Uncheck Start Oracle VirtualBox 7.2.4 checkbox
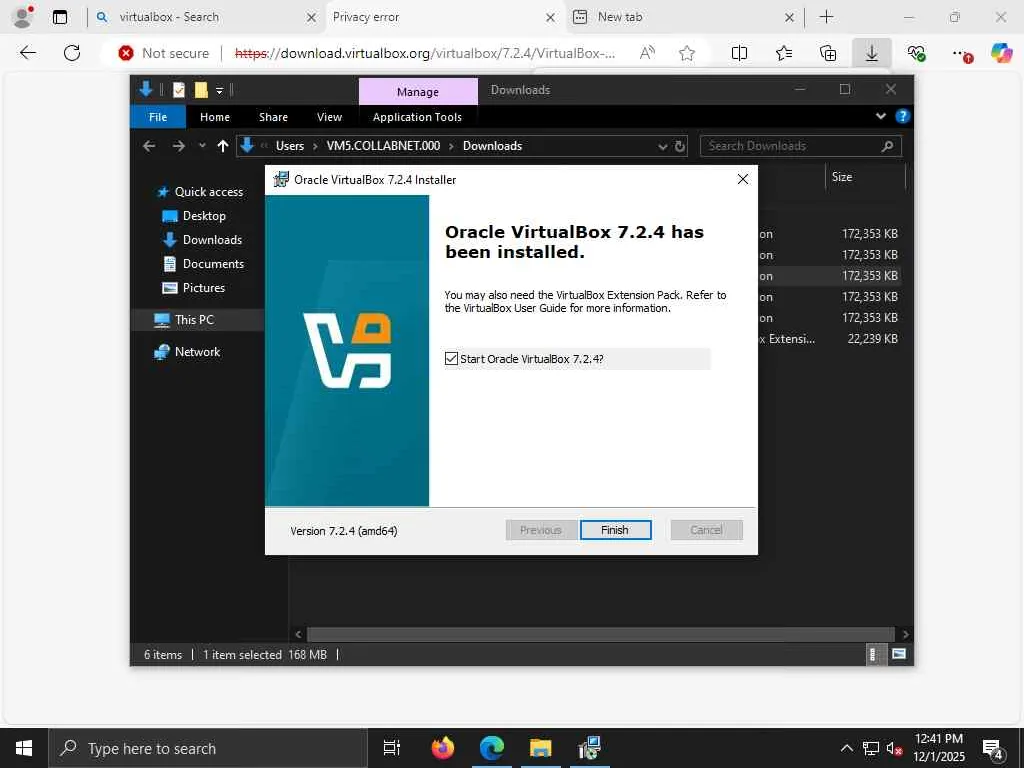1024x768 pixels. [451, 359]
